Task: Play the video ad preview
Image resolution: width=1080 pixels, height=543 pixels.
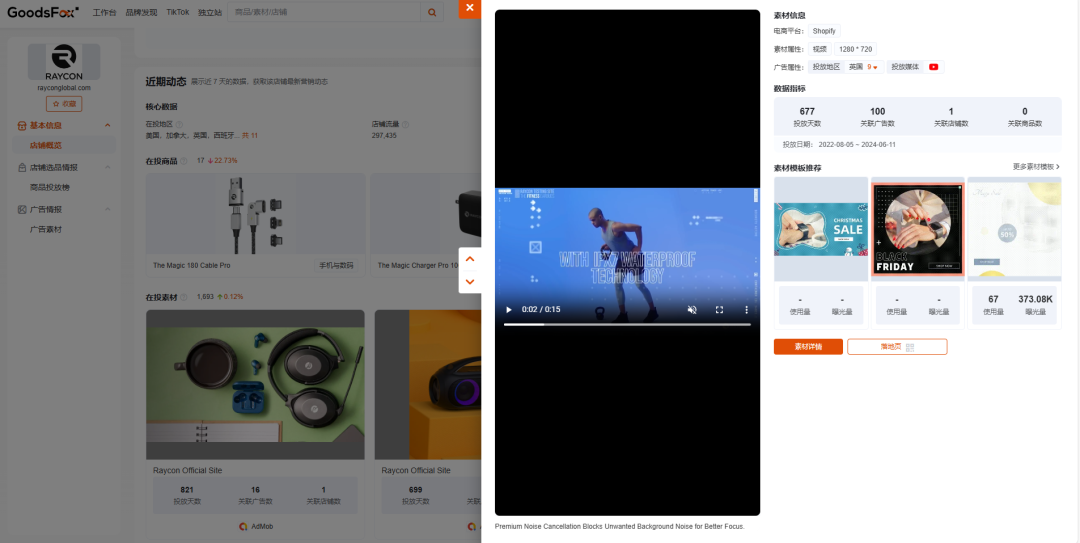Action: click(x=509, y=310)
